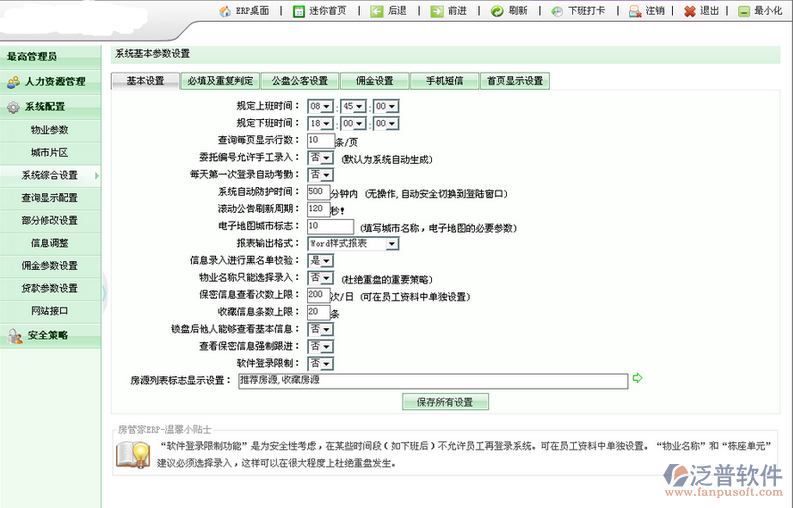The image size is (793, 508).
Task: Open 委托编号允许手工录入 dropdown
Action: tap(321, 158)
